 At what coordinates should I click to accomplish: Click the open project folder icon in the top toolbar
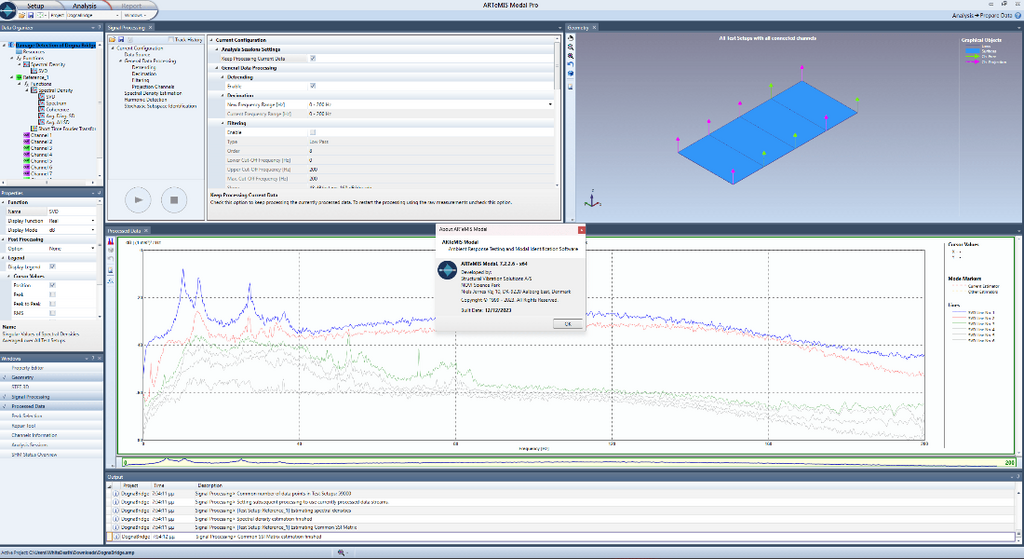click(22, 15)
